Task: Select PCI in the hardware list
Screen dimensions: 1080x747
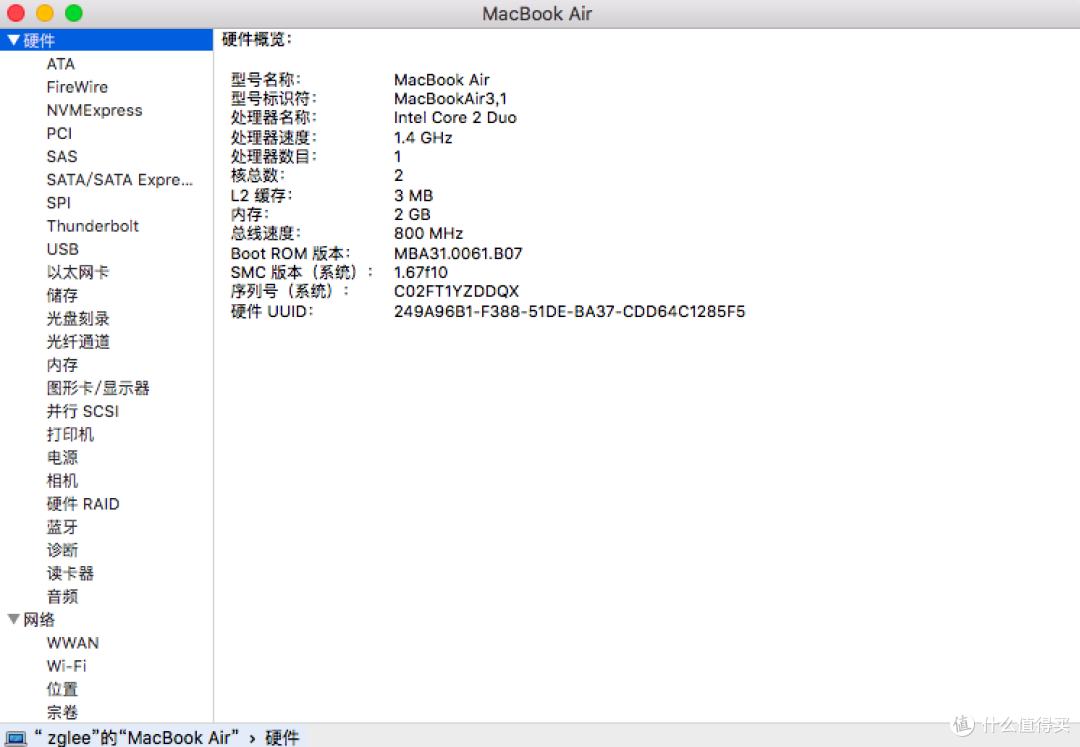Action: [x=59, y=134]
